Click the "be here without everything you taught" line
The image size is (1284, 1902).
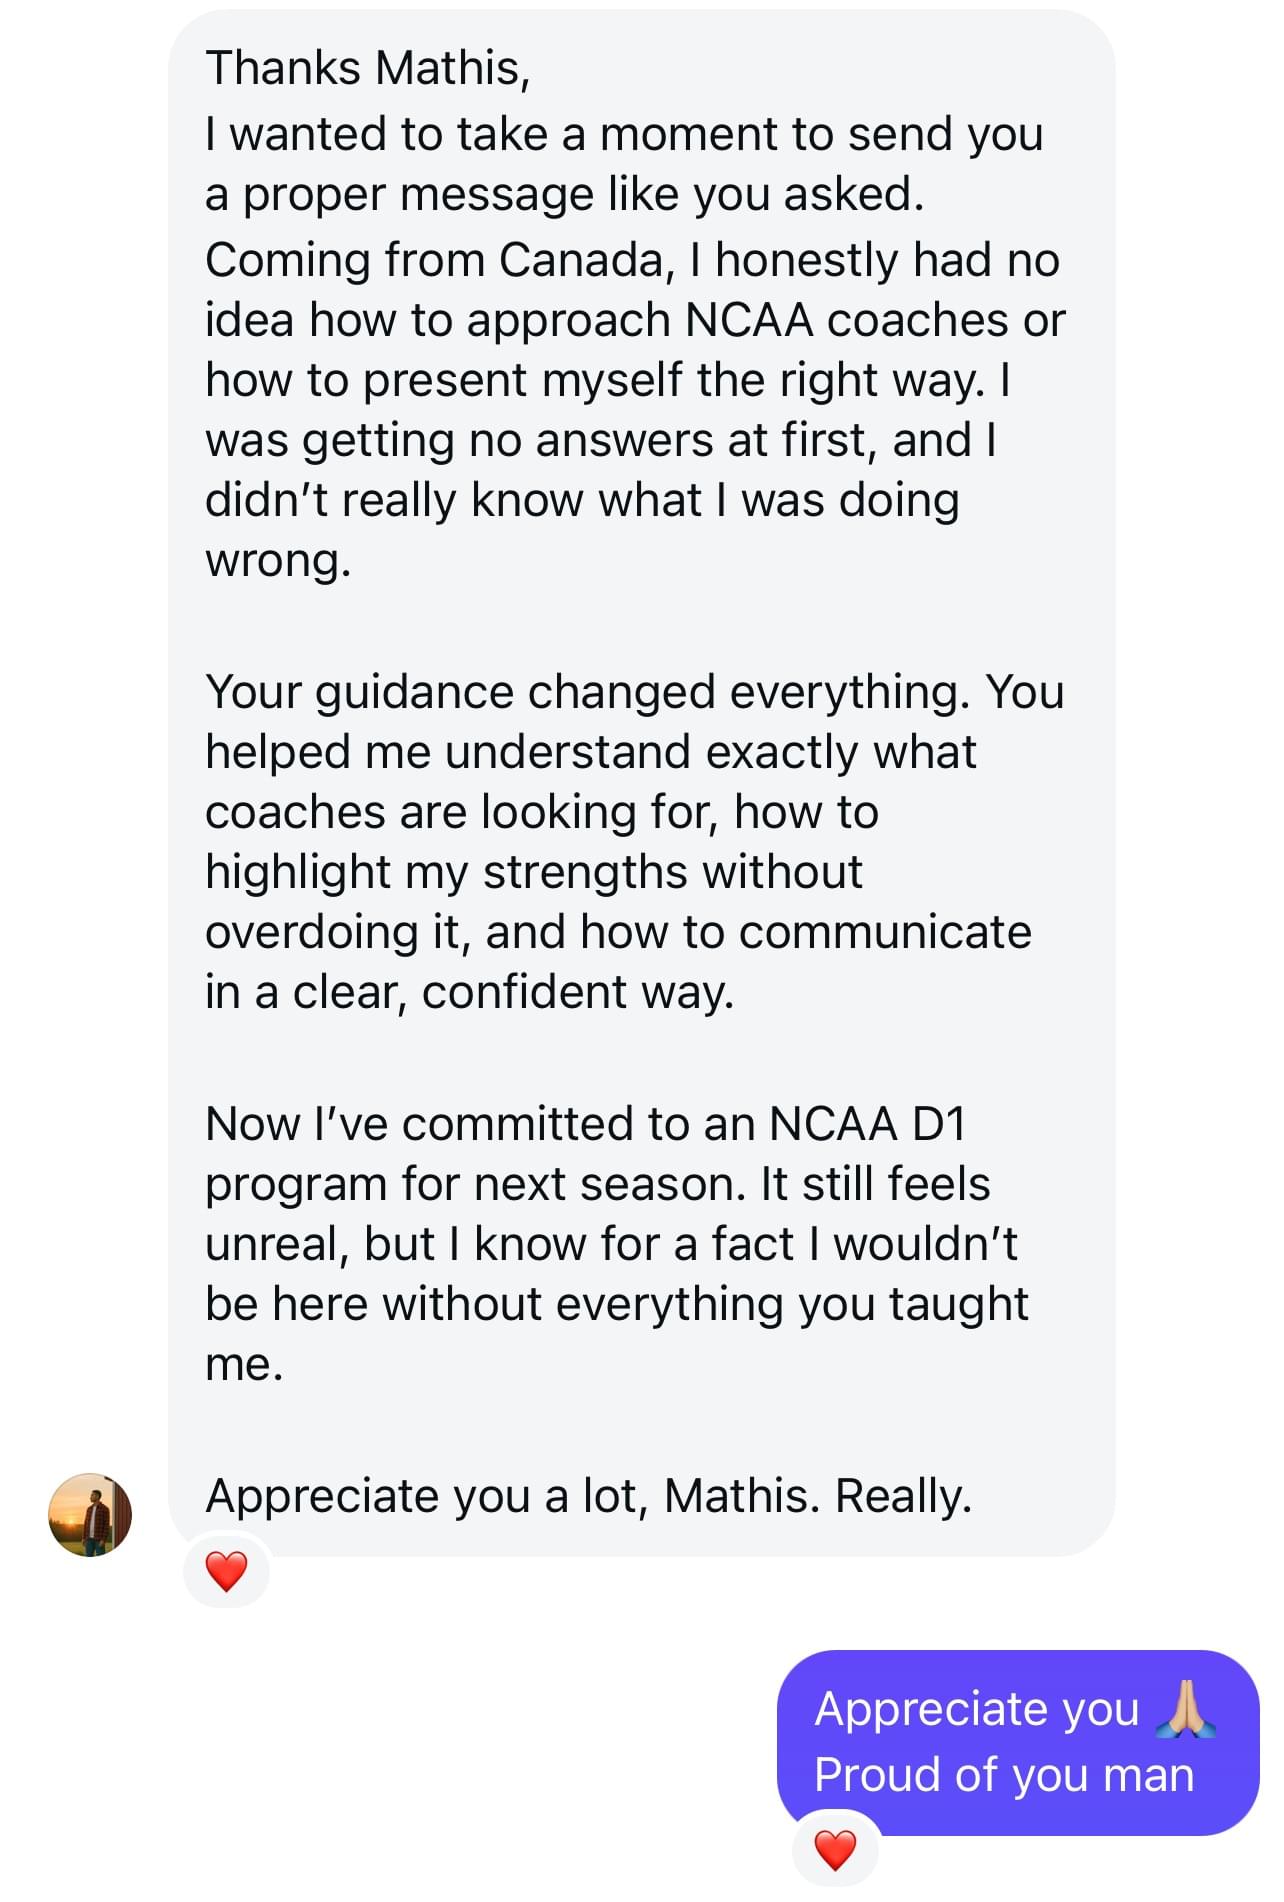click(616, 1303)
